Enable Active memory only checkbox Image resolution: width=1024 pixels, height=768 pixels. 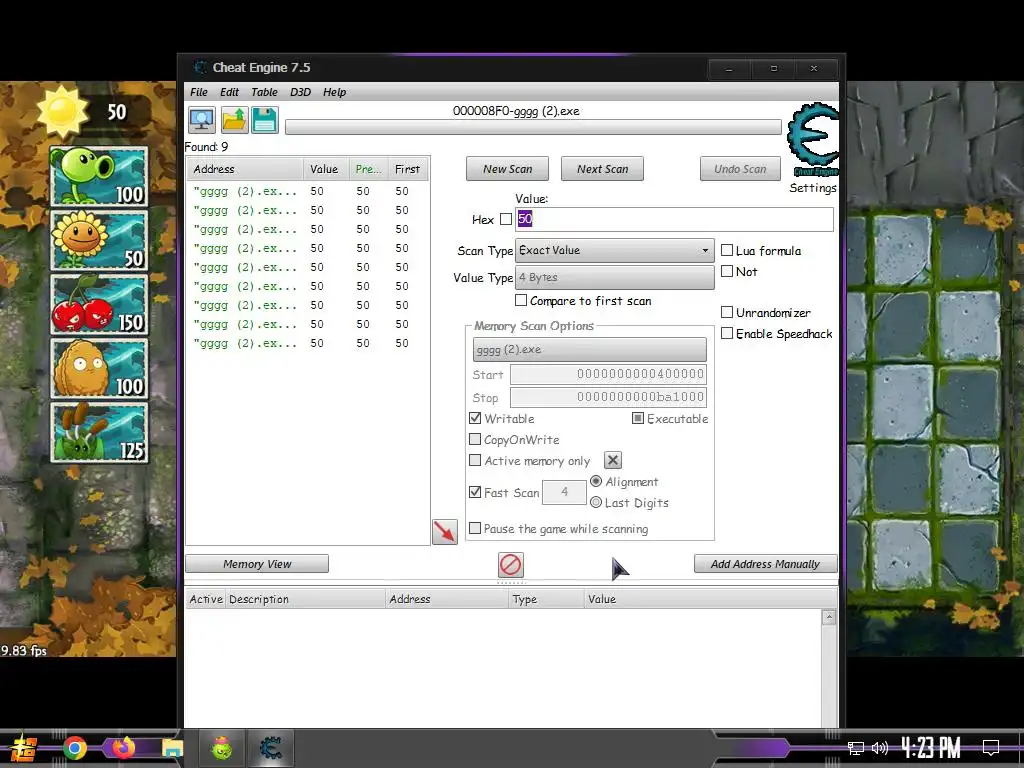coord(475,460)
